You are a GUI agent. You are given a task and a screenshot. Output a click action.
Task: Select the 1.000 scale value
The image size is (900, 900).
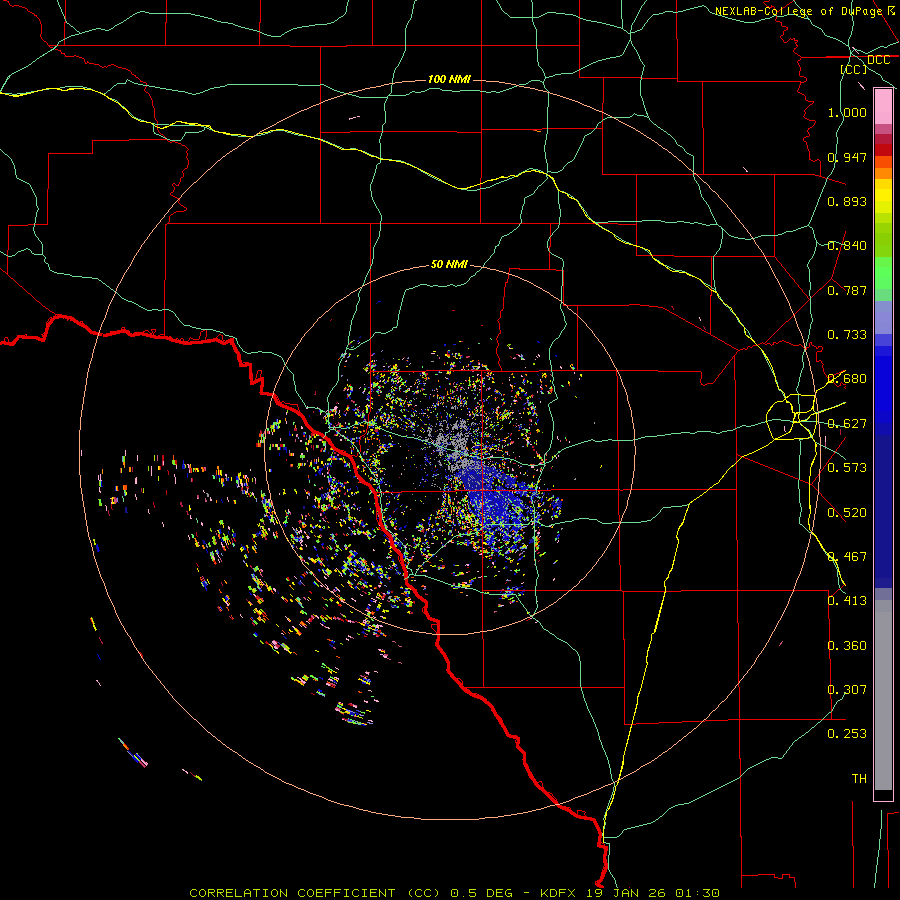(x=847, y=112)
